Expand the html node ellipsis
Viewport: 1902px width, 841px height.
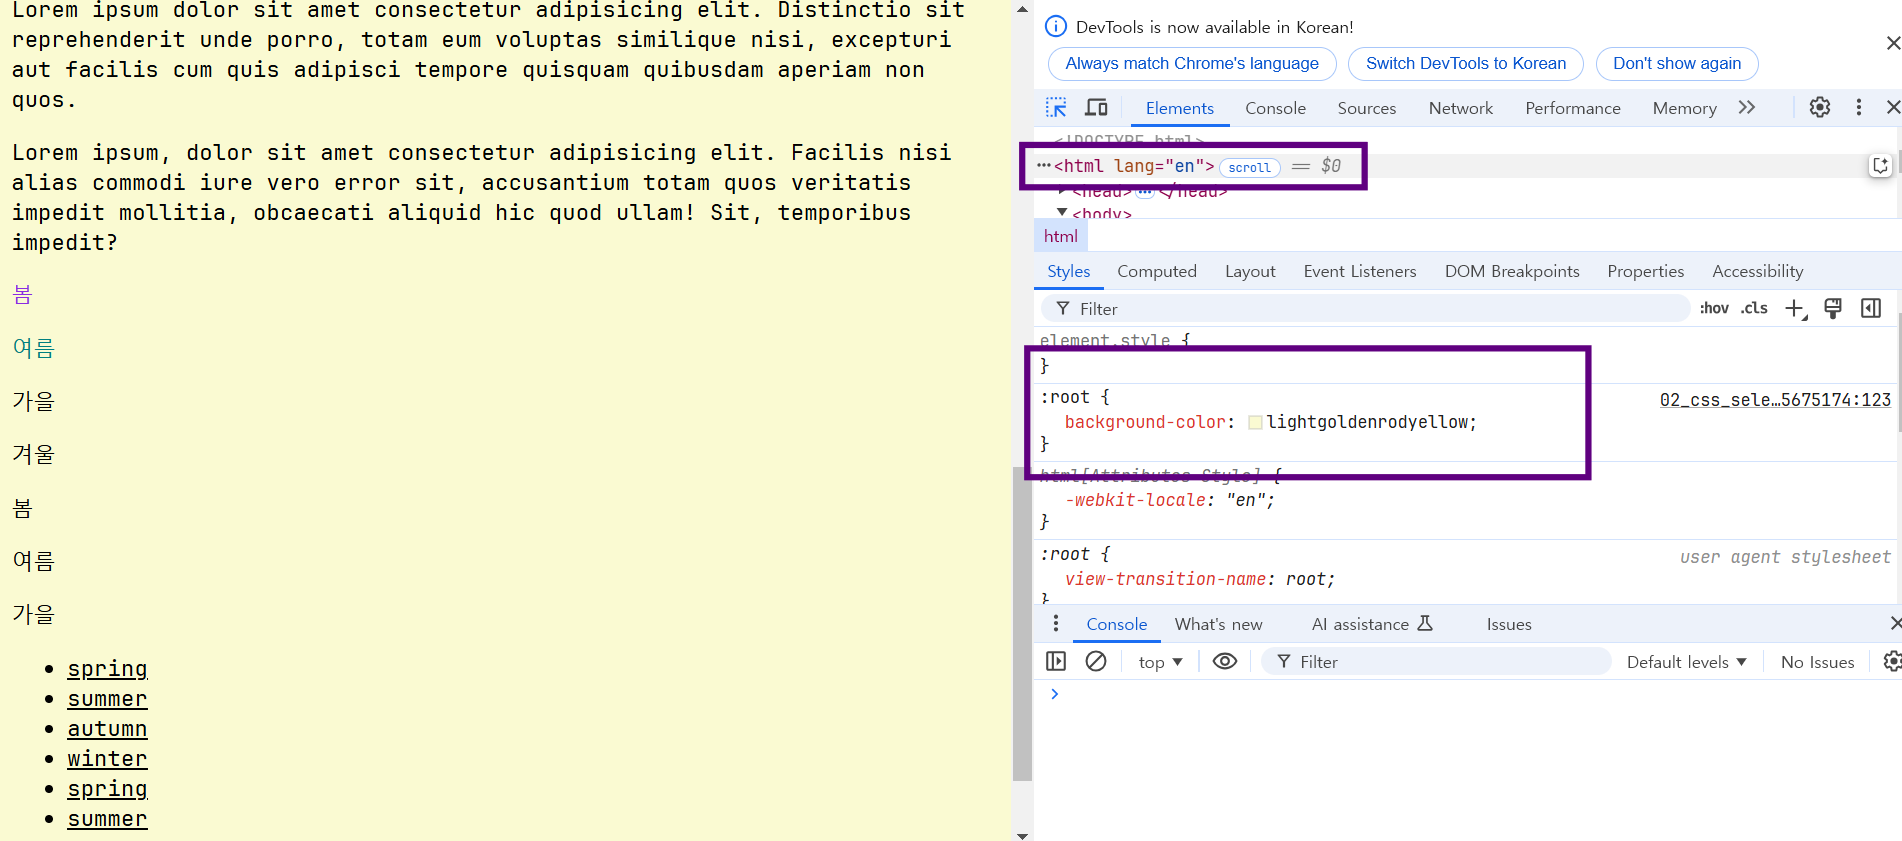[x=1044, y=166]
